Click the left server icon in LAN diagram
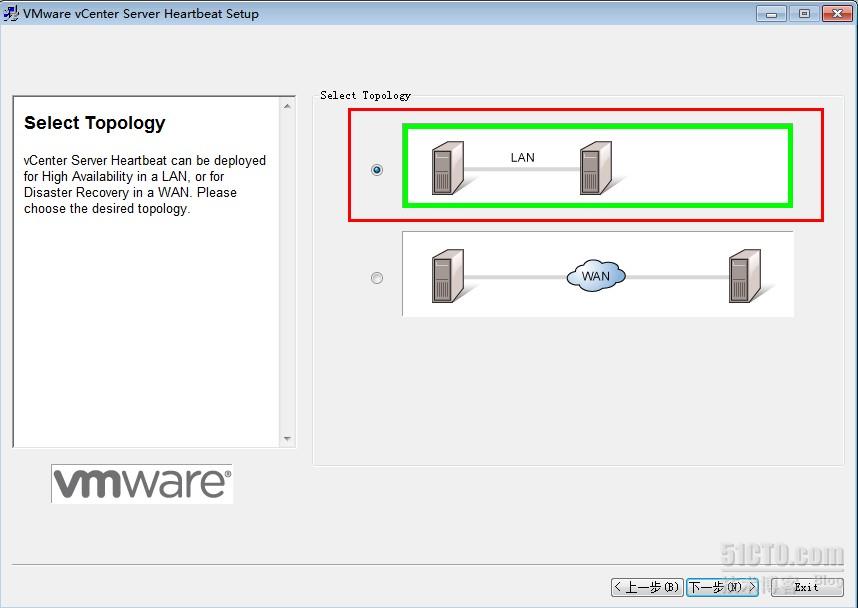Screen dimensions: 858x608 [x=449, y=168]
